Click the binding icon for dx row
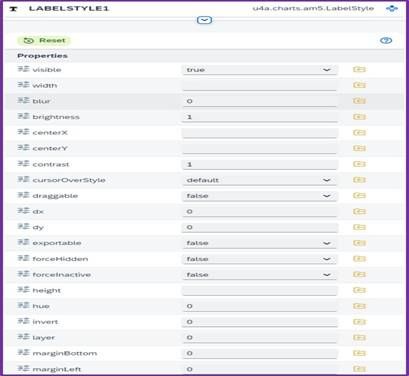Screen dimensions: 409x376 [359, 211]
